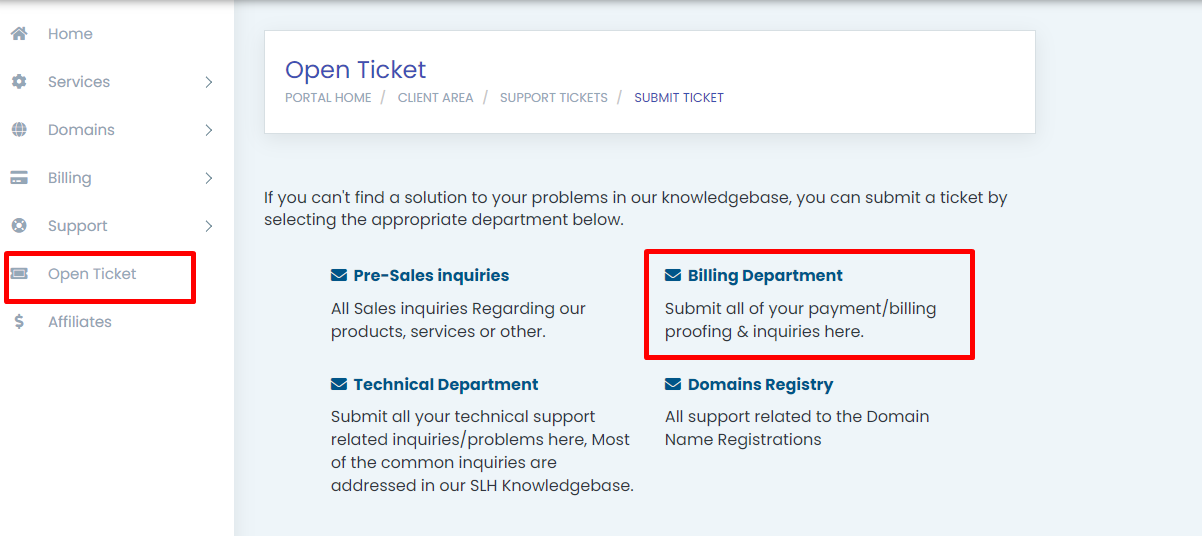Click the envelope icon beside Technical Department

pos(339,384)
